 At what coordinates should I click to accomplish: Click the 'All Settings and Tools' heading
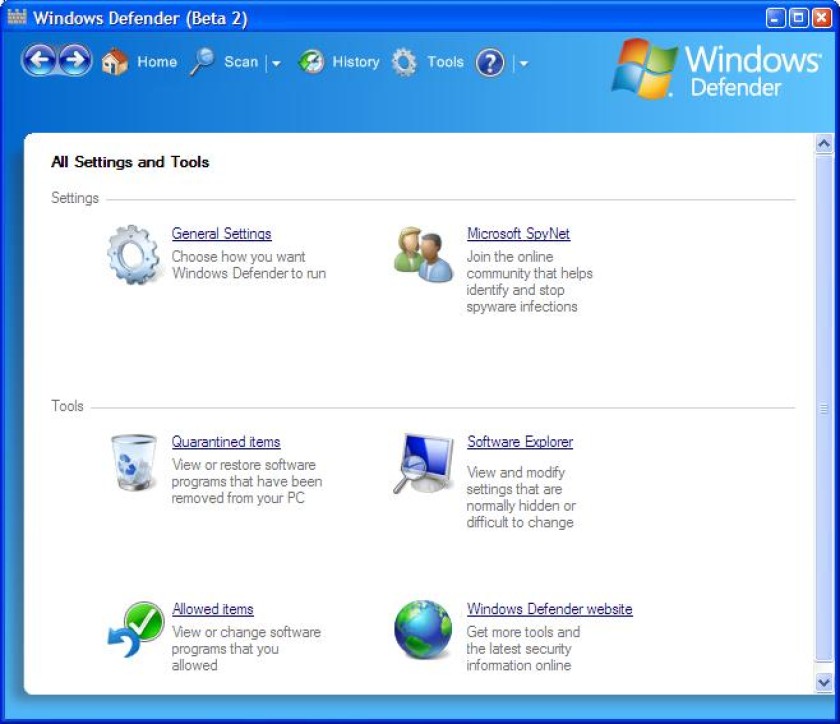[x=130, y=162]
